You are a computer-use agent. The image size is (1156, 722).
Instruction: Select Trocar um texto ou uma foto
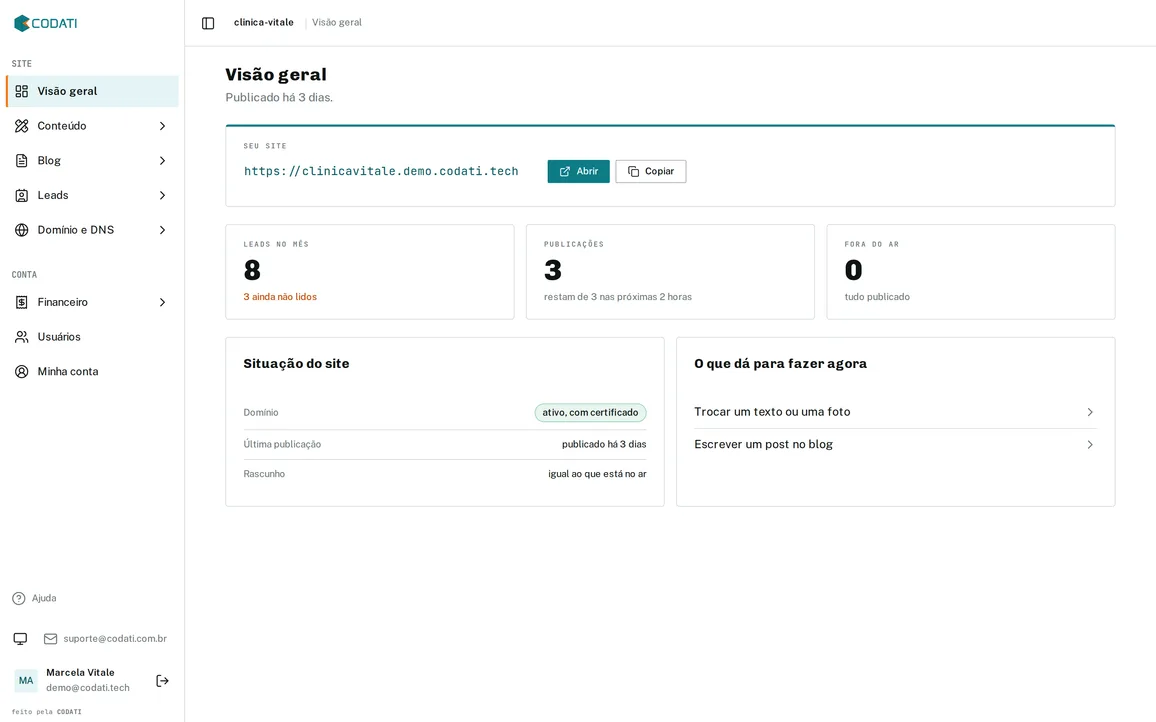896,412
